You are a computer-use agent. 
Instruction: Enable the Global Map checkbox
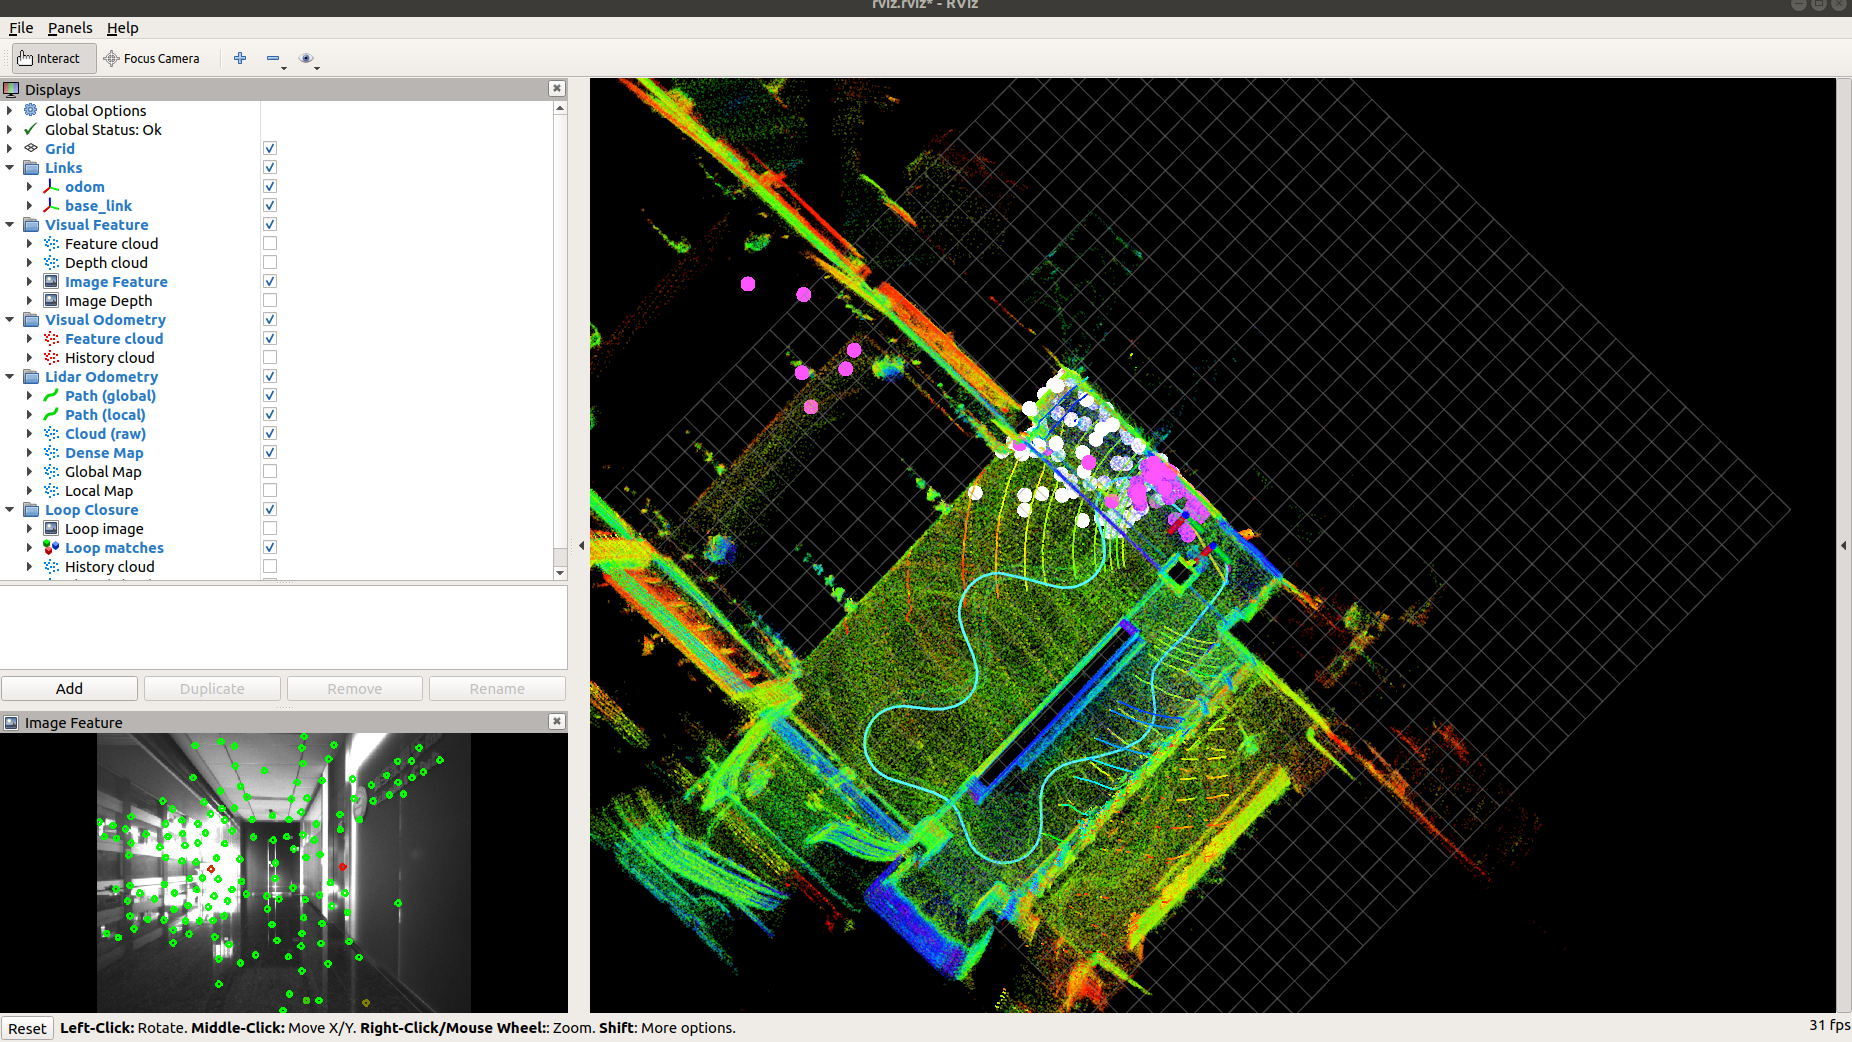270,471
